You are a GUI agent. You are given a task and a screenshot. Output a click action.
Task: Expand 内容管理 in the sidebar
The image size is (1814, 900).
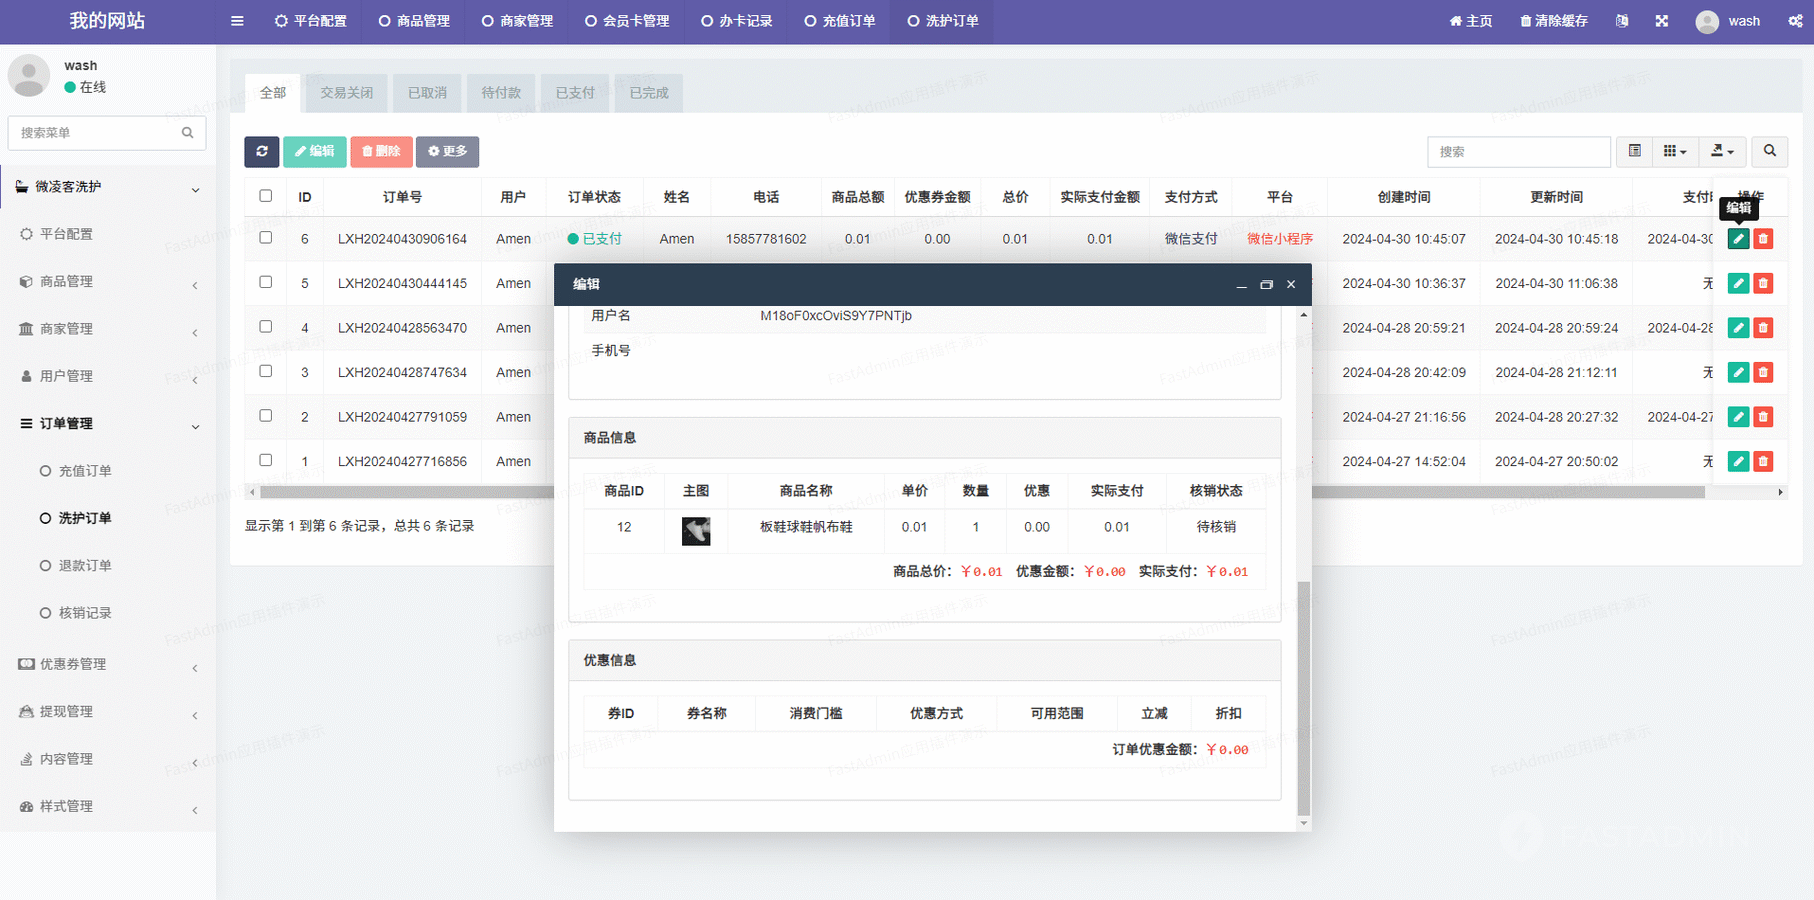[108, 759]
